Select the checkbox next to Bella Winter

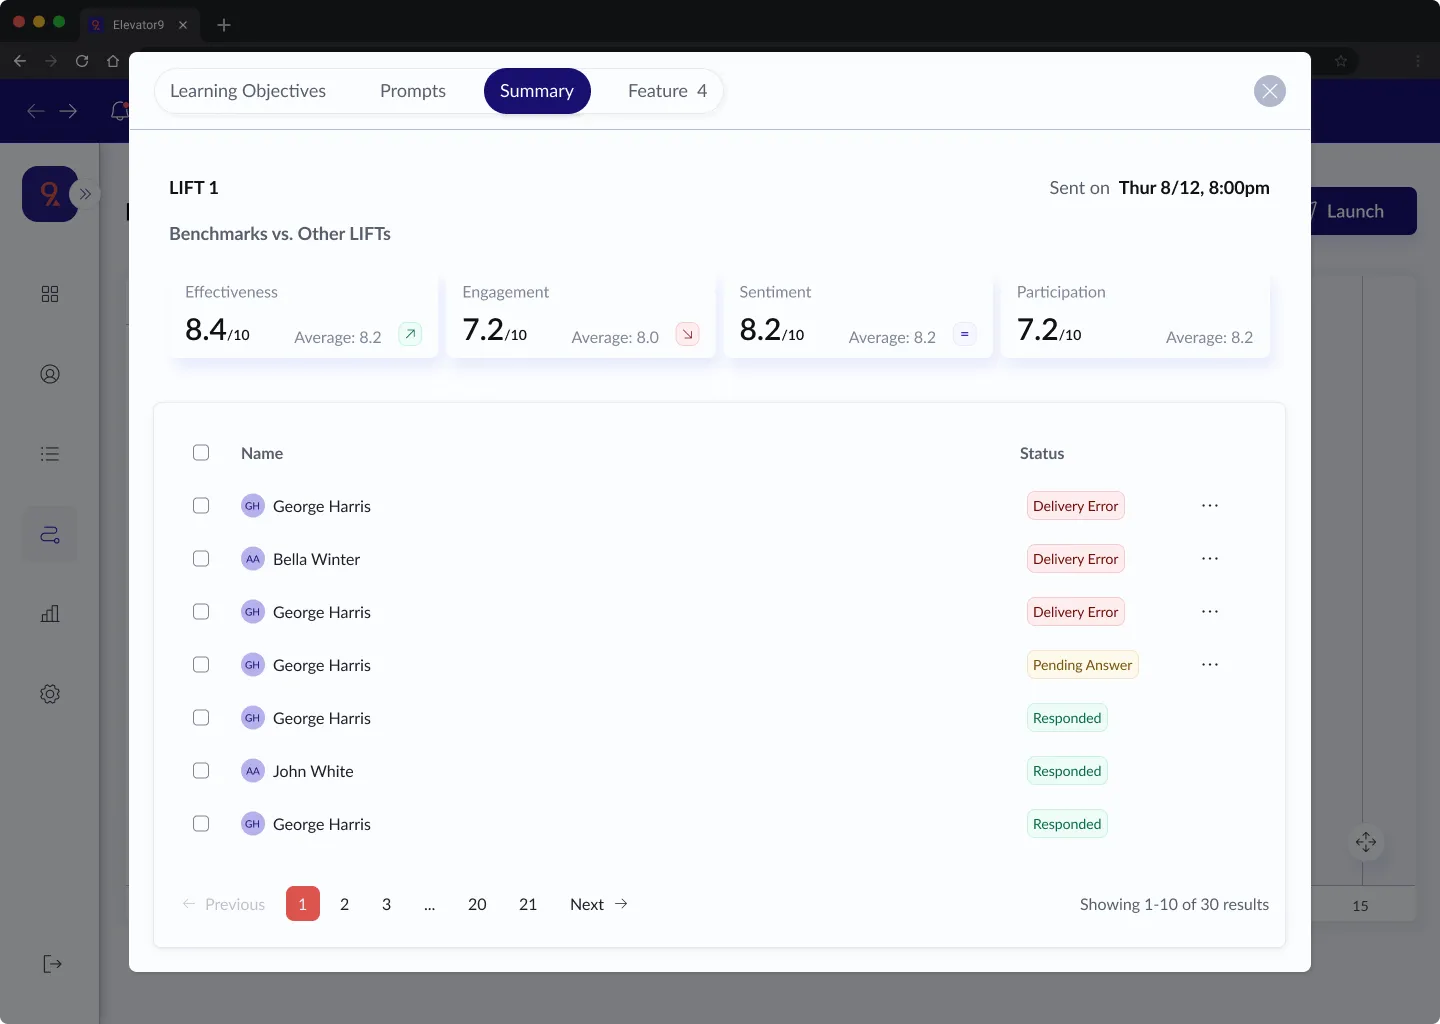coord(200,558)
